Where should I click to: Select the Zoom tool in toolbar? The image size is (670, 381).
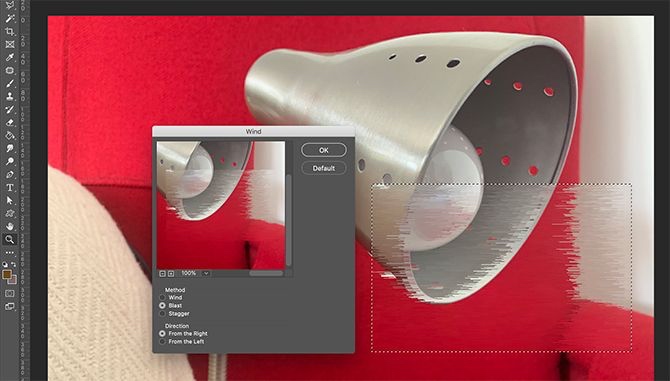(x=9, y=239)
